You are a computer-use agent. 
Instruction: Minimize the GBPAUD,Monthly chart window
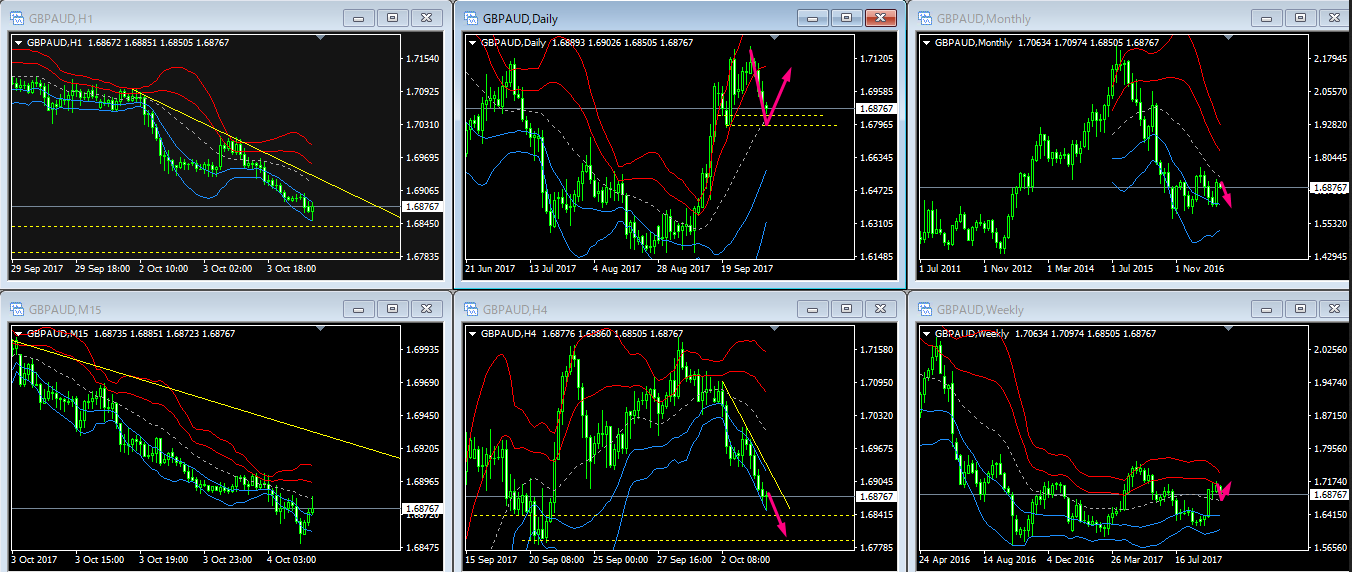click(1265, 18)
